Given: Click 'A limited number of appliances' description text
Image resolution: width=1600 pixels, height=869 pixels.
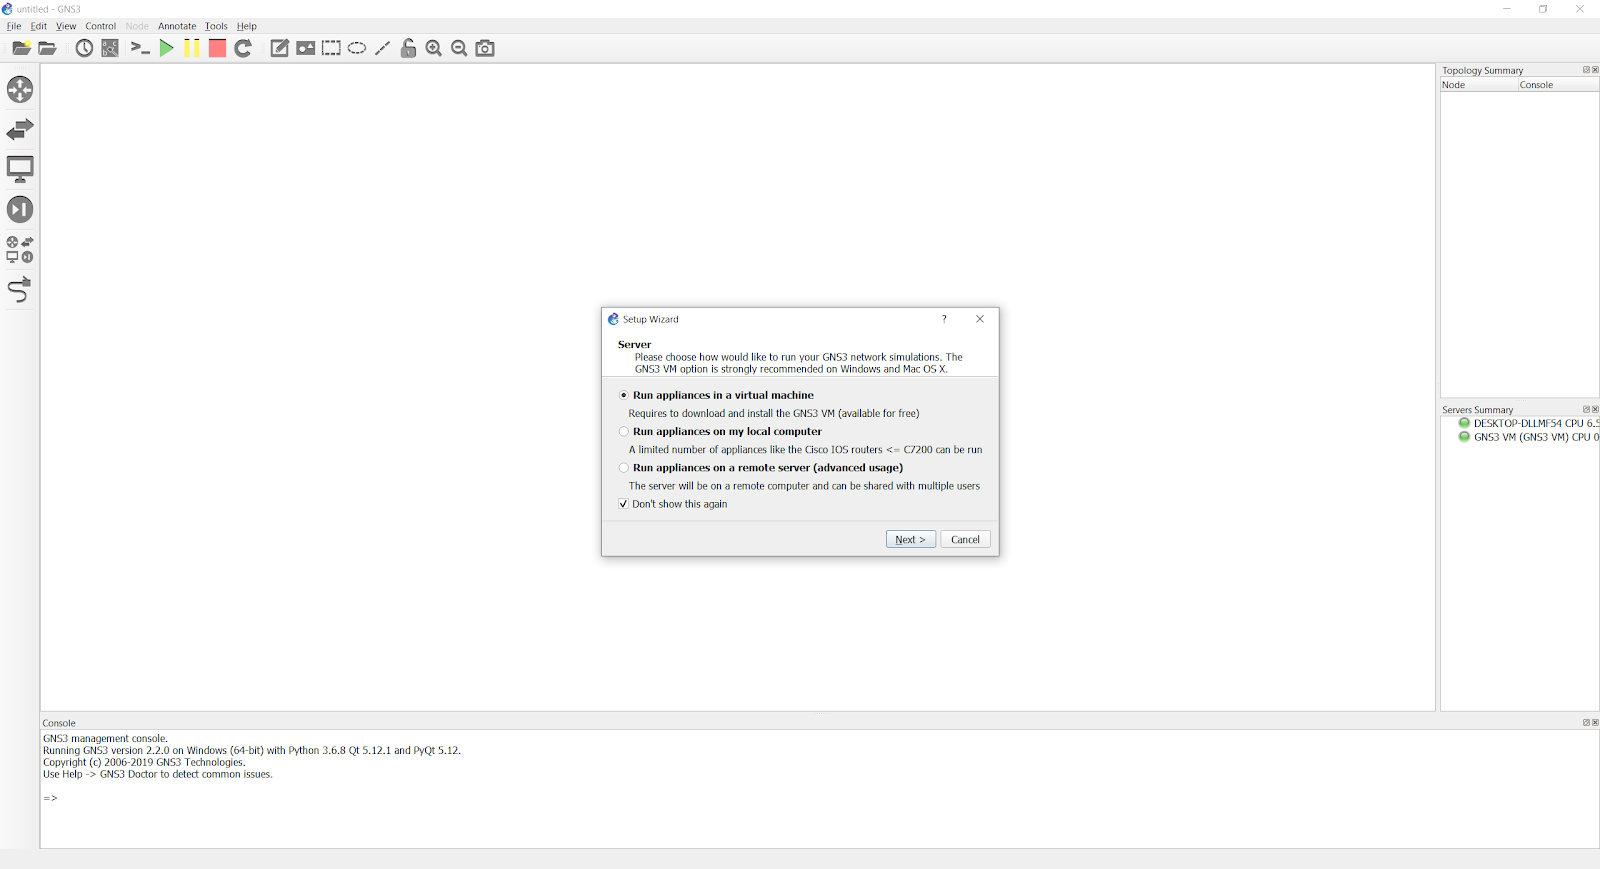Looking at the screenshot, I should pos(806,450).
